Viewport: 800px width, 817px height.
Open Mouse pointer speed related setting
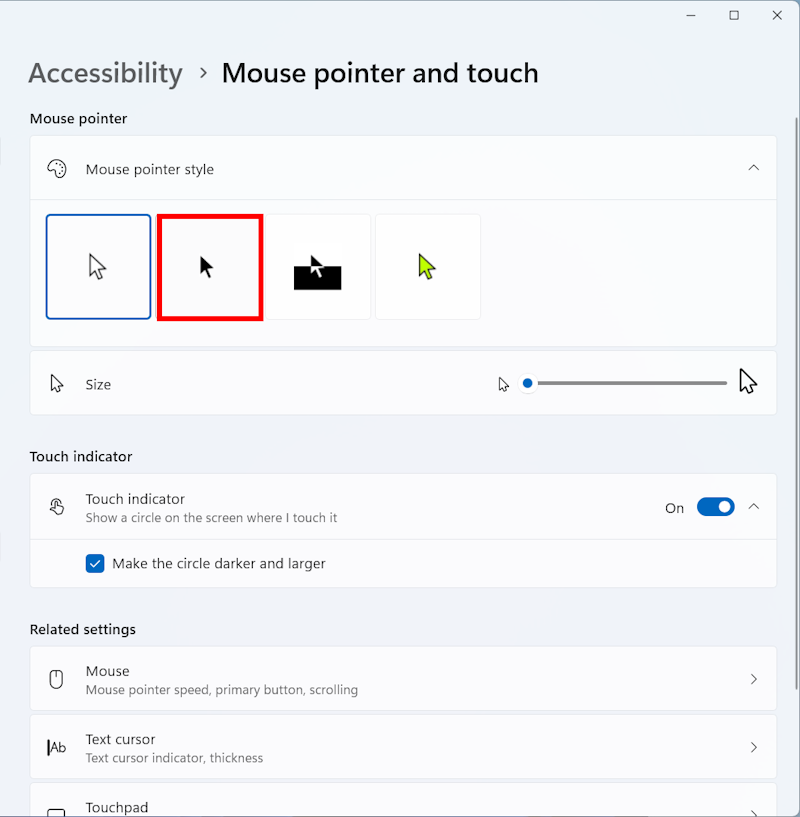[x=221, y=689]
